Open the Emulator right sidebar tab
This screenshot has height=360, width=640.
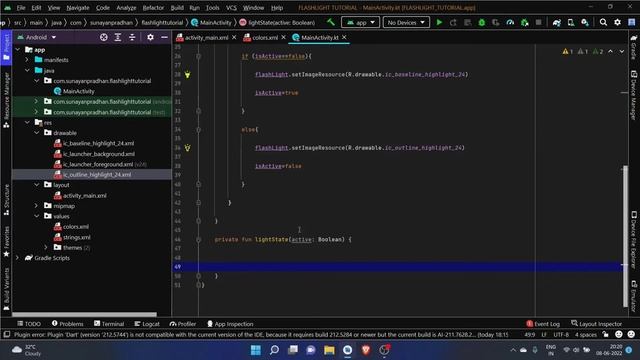pyautogui.click(x=634, y=297)
